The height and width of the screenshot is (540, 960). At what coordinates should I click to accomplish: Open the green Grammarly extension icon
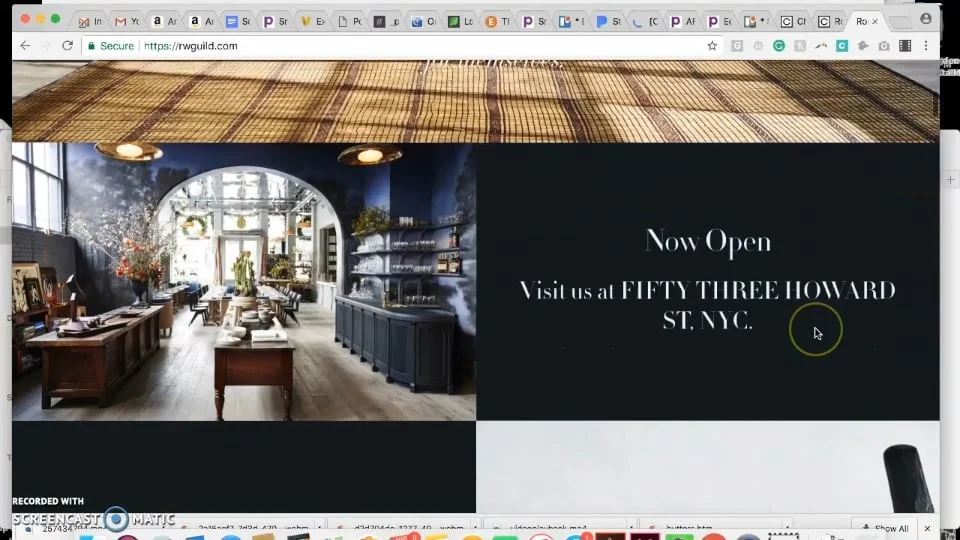point(779,46)
